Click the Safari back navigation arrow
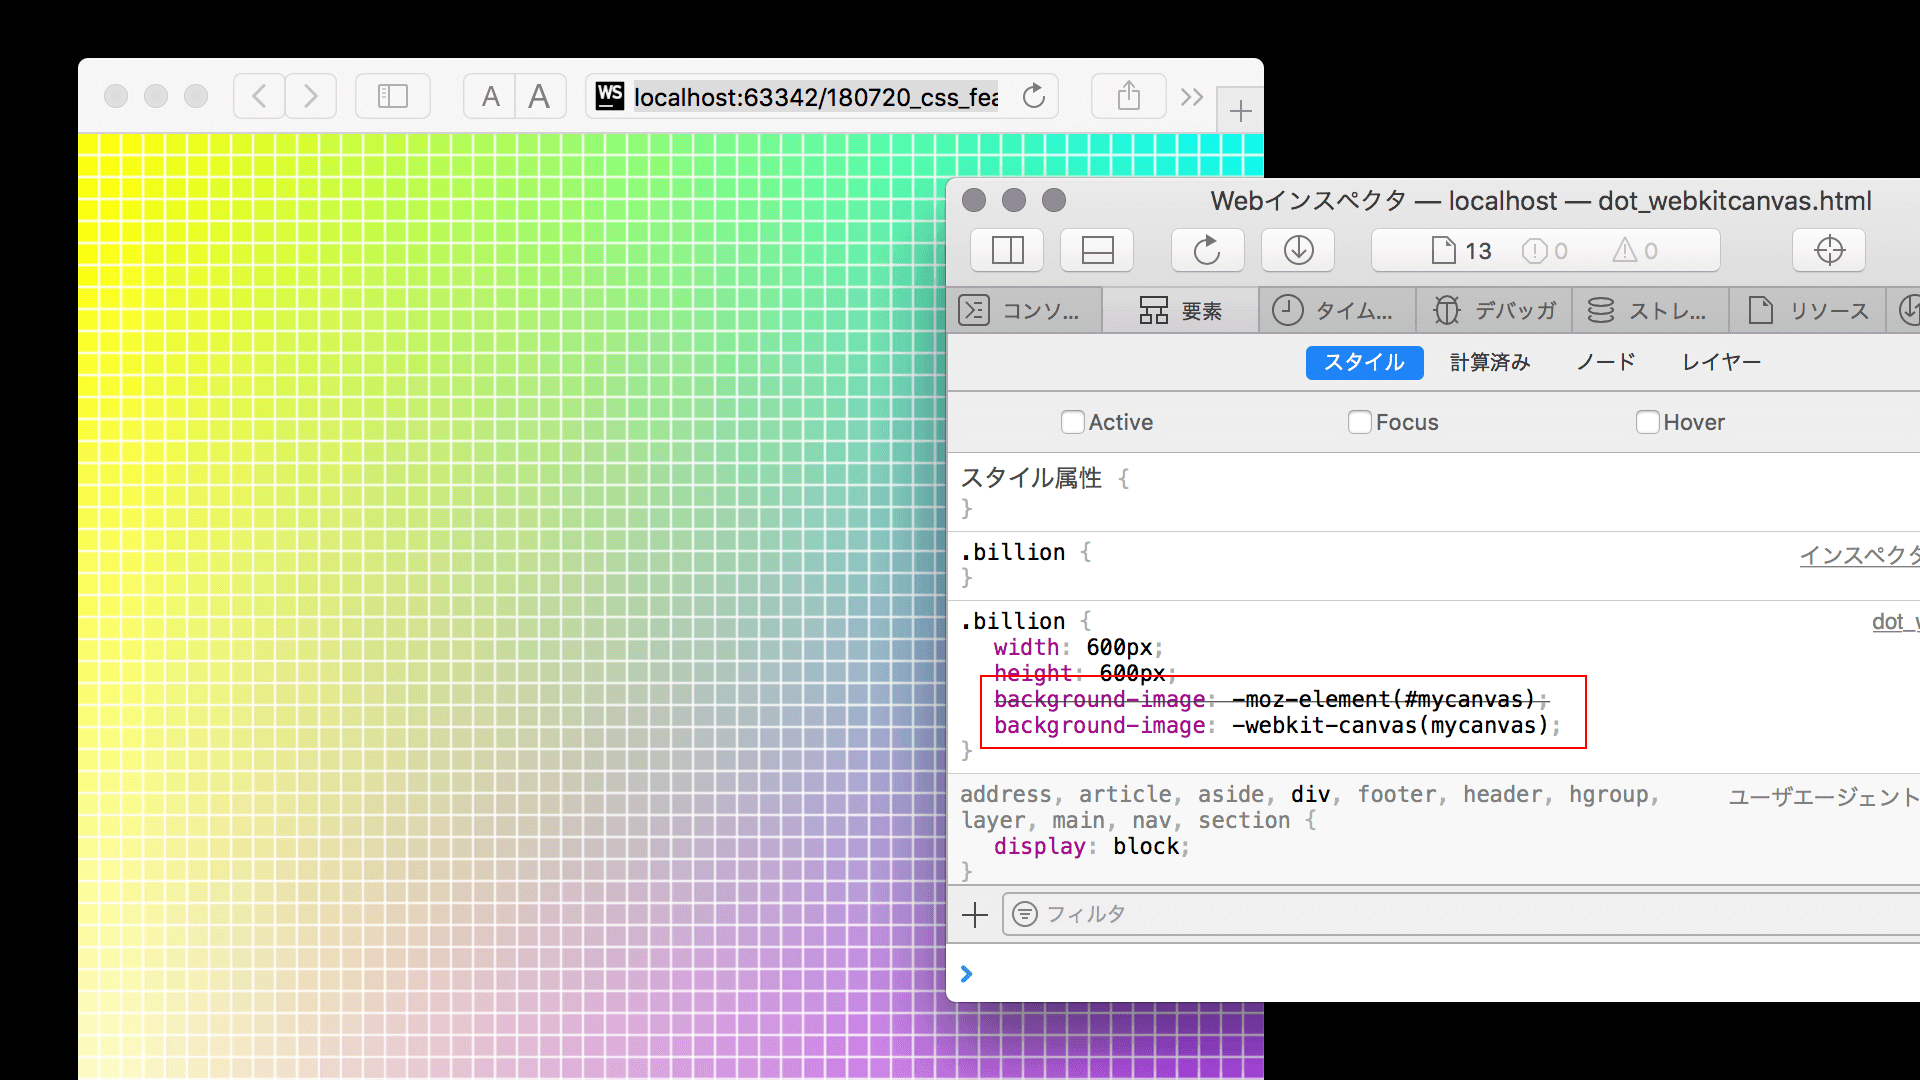The height and width of the screenshot is (1080, 1920). 259,96
